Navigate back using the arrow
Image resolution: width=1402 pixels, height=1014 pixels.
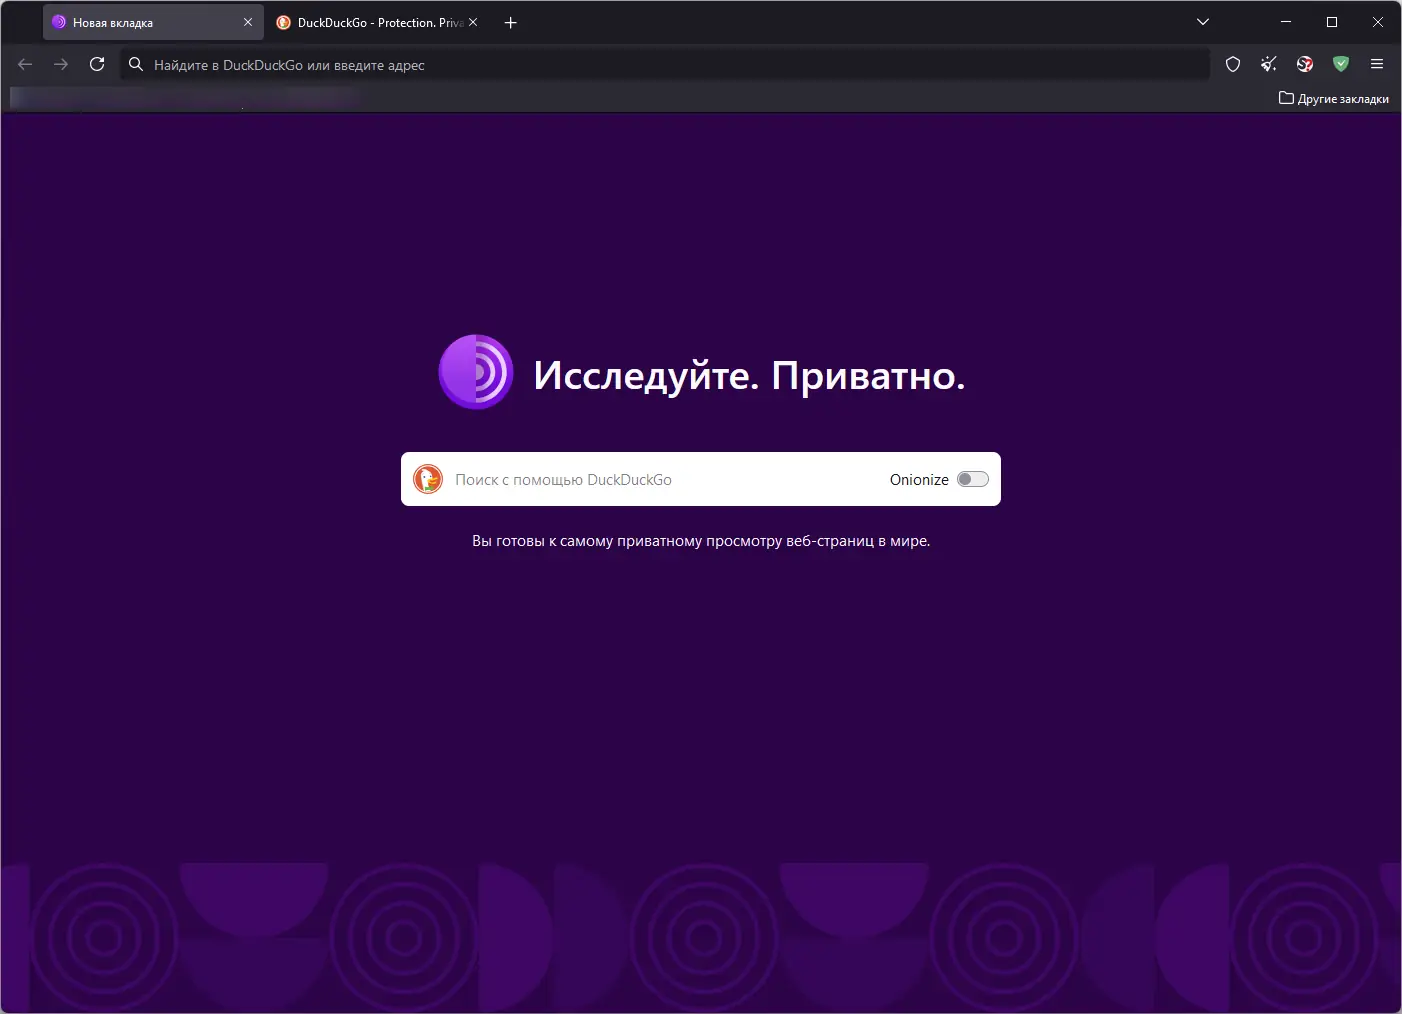pos(24,64)
